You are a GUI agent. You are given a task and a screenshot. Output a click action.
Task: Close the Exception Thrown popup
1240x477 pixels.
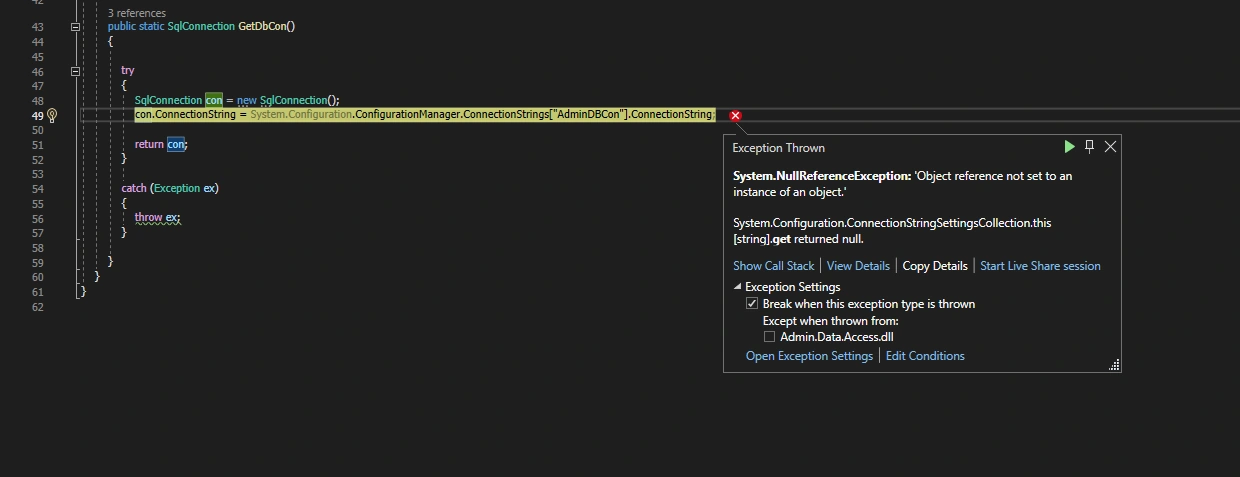pos(1110,147)
